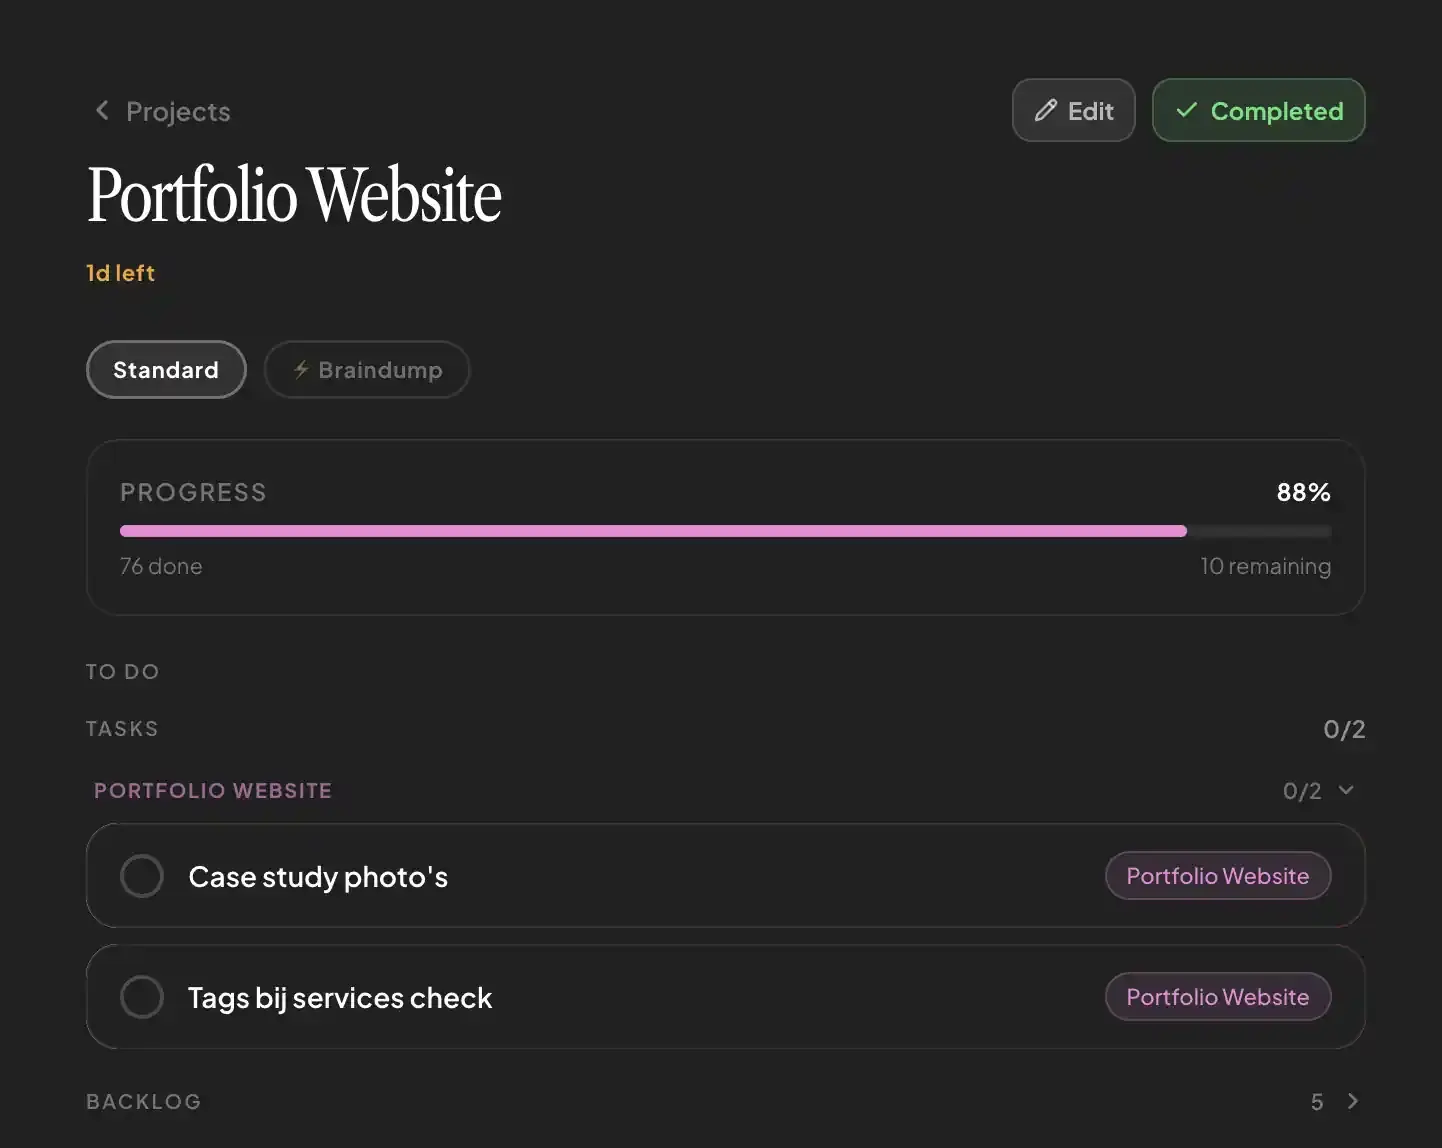Screen dimensions: 1442x1148
Task: Click the pink progress bar
Action: pos(653,531)
